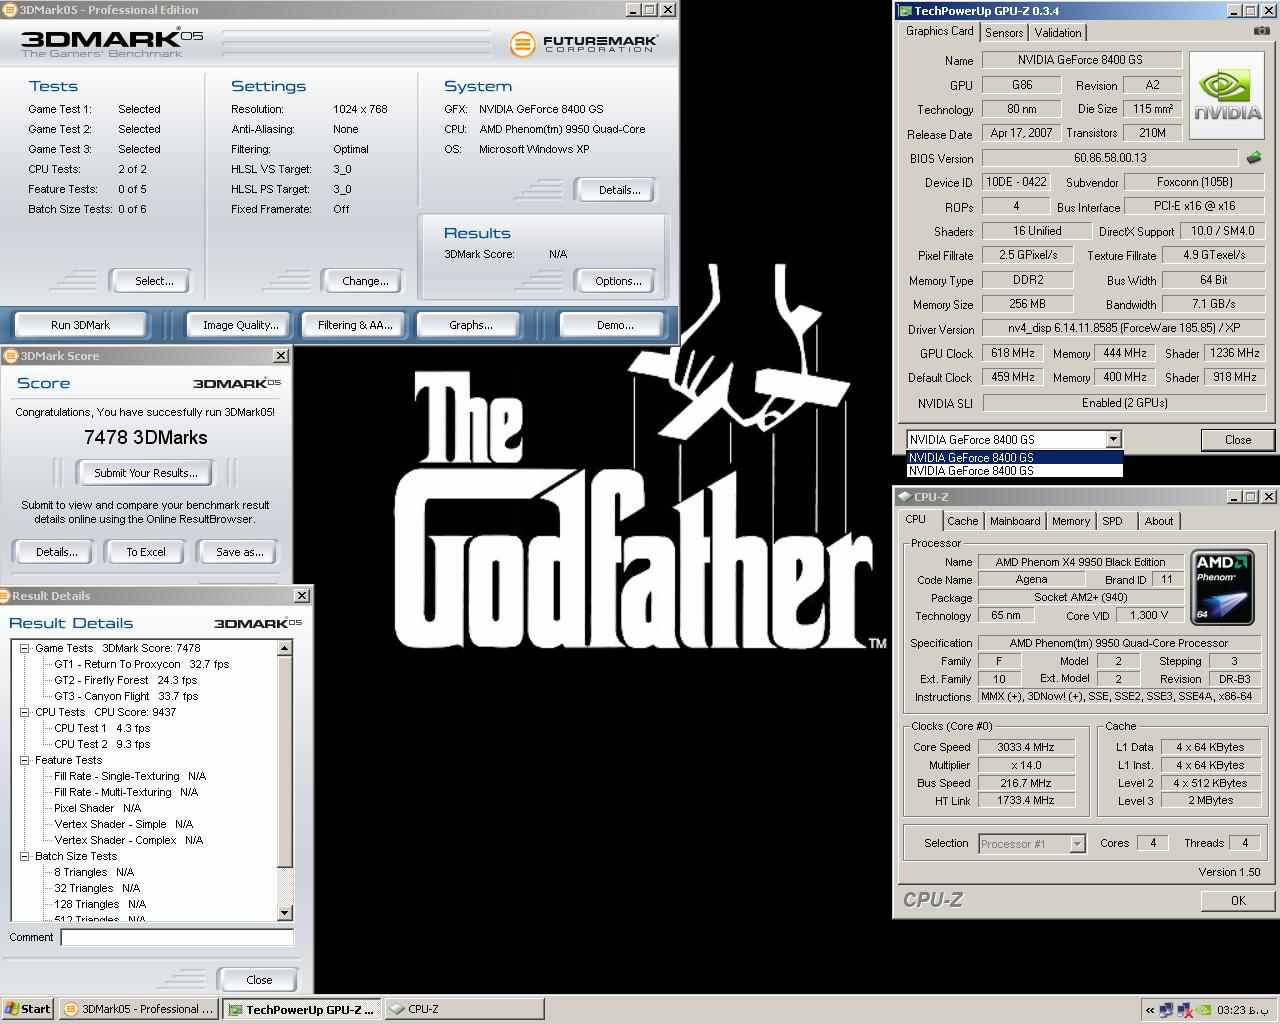Open SPD tab in CPU-Z
The width and height of the screenshot is (1280, 1024).
click(x=1112, y=521)
